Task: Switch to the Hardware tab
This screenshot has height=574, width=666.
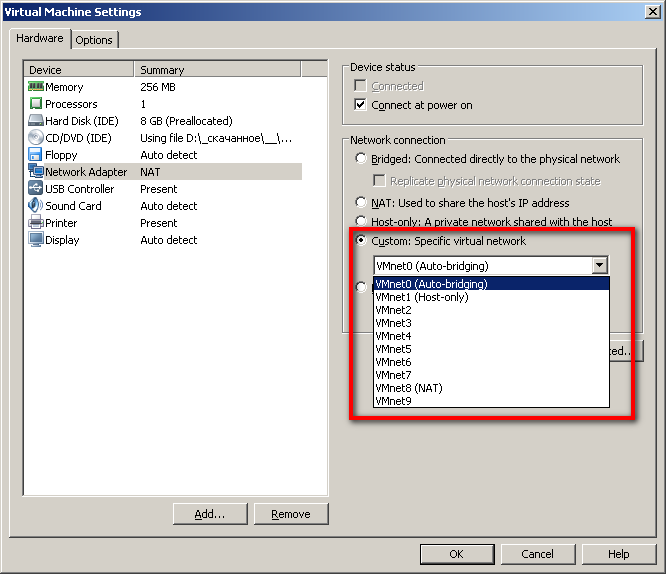Action: tap(40, 38)
